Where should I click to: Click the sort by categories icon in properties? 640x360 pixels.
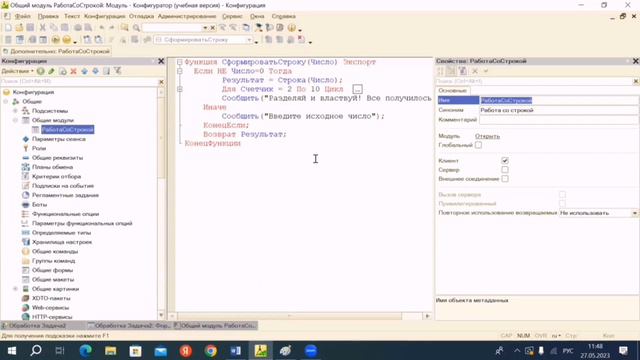click(x=451, y=71)
